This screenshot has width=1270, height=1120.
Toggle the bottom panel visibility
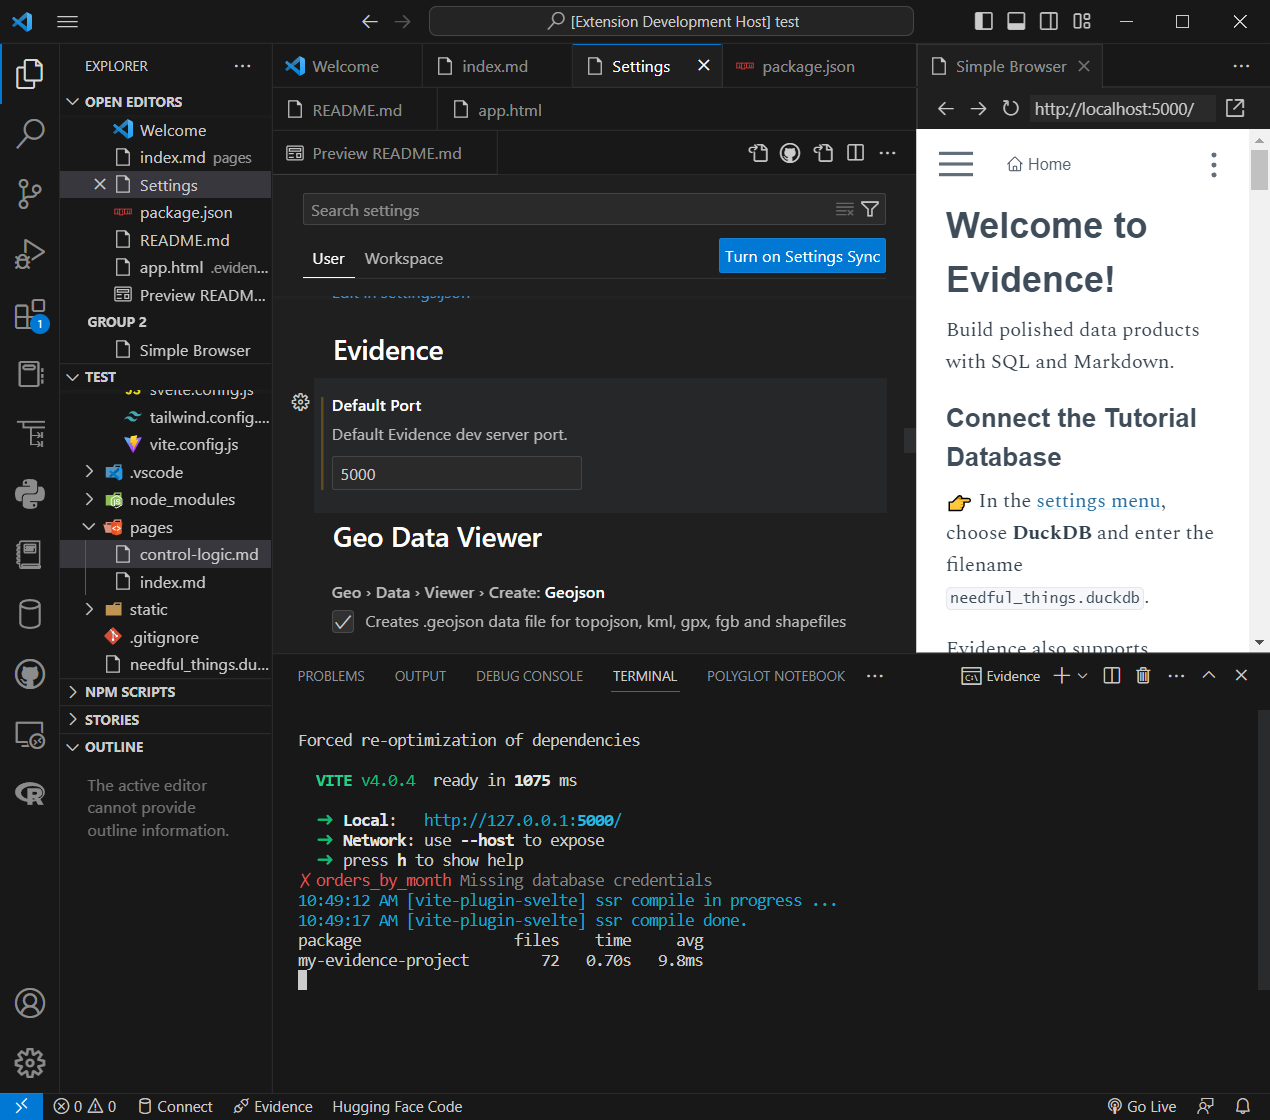(x=1015, y=20)
